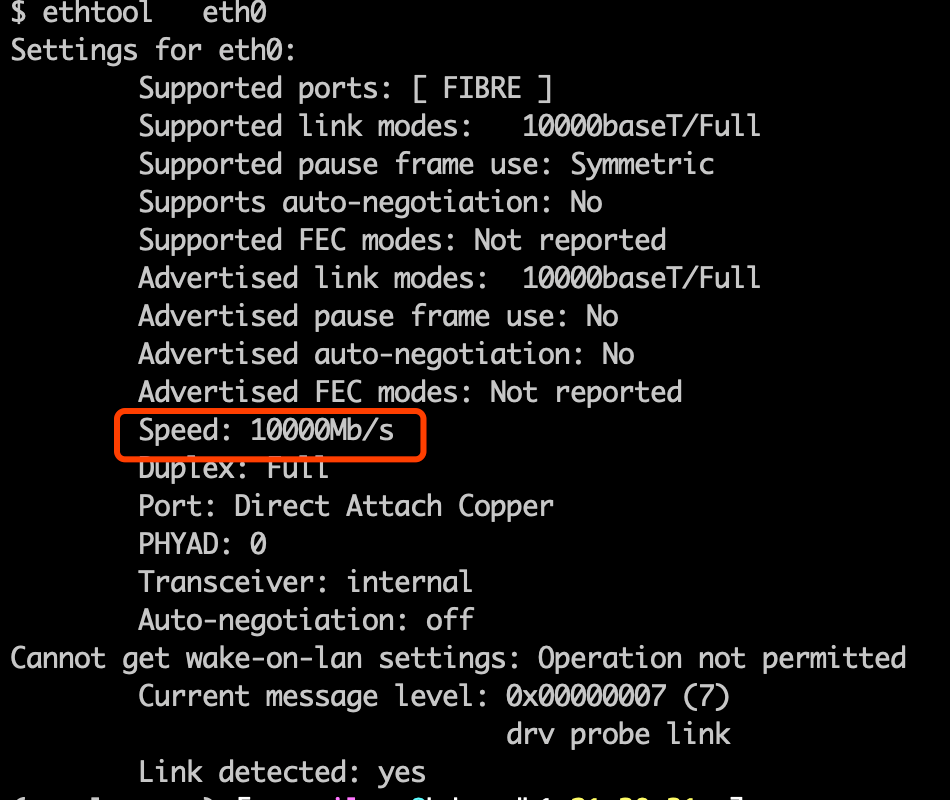Click Supported FEC modes Not reported
The image size is (950, 800).
tap(402, 241)
